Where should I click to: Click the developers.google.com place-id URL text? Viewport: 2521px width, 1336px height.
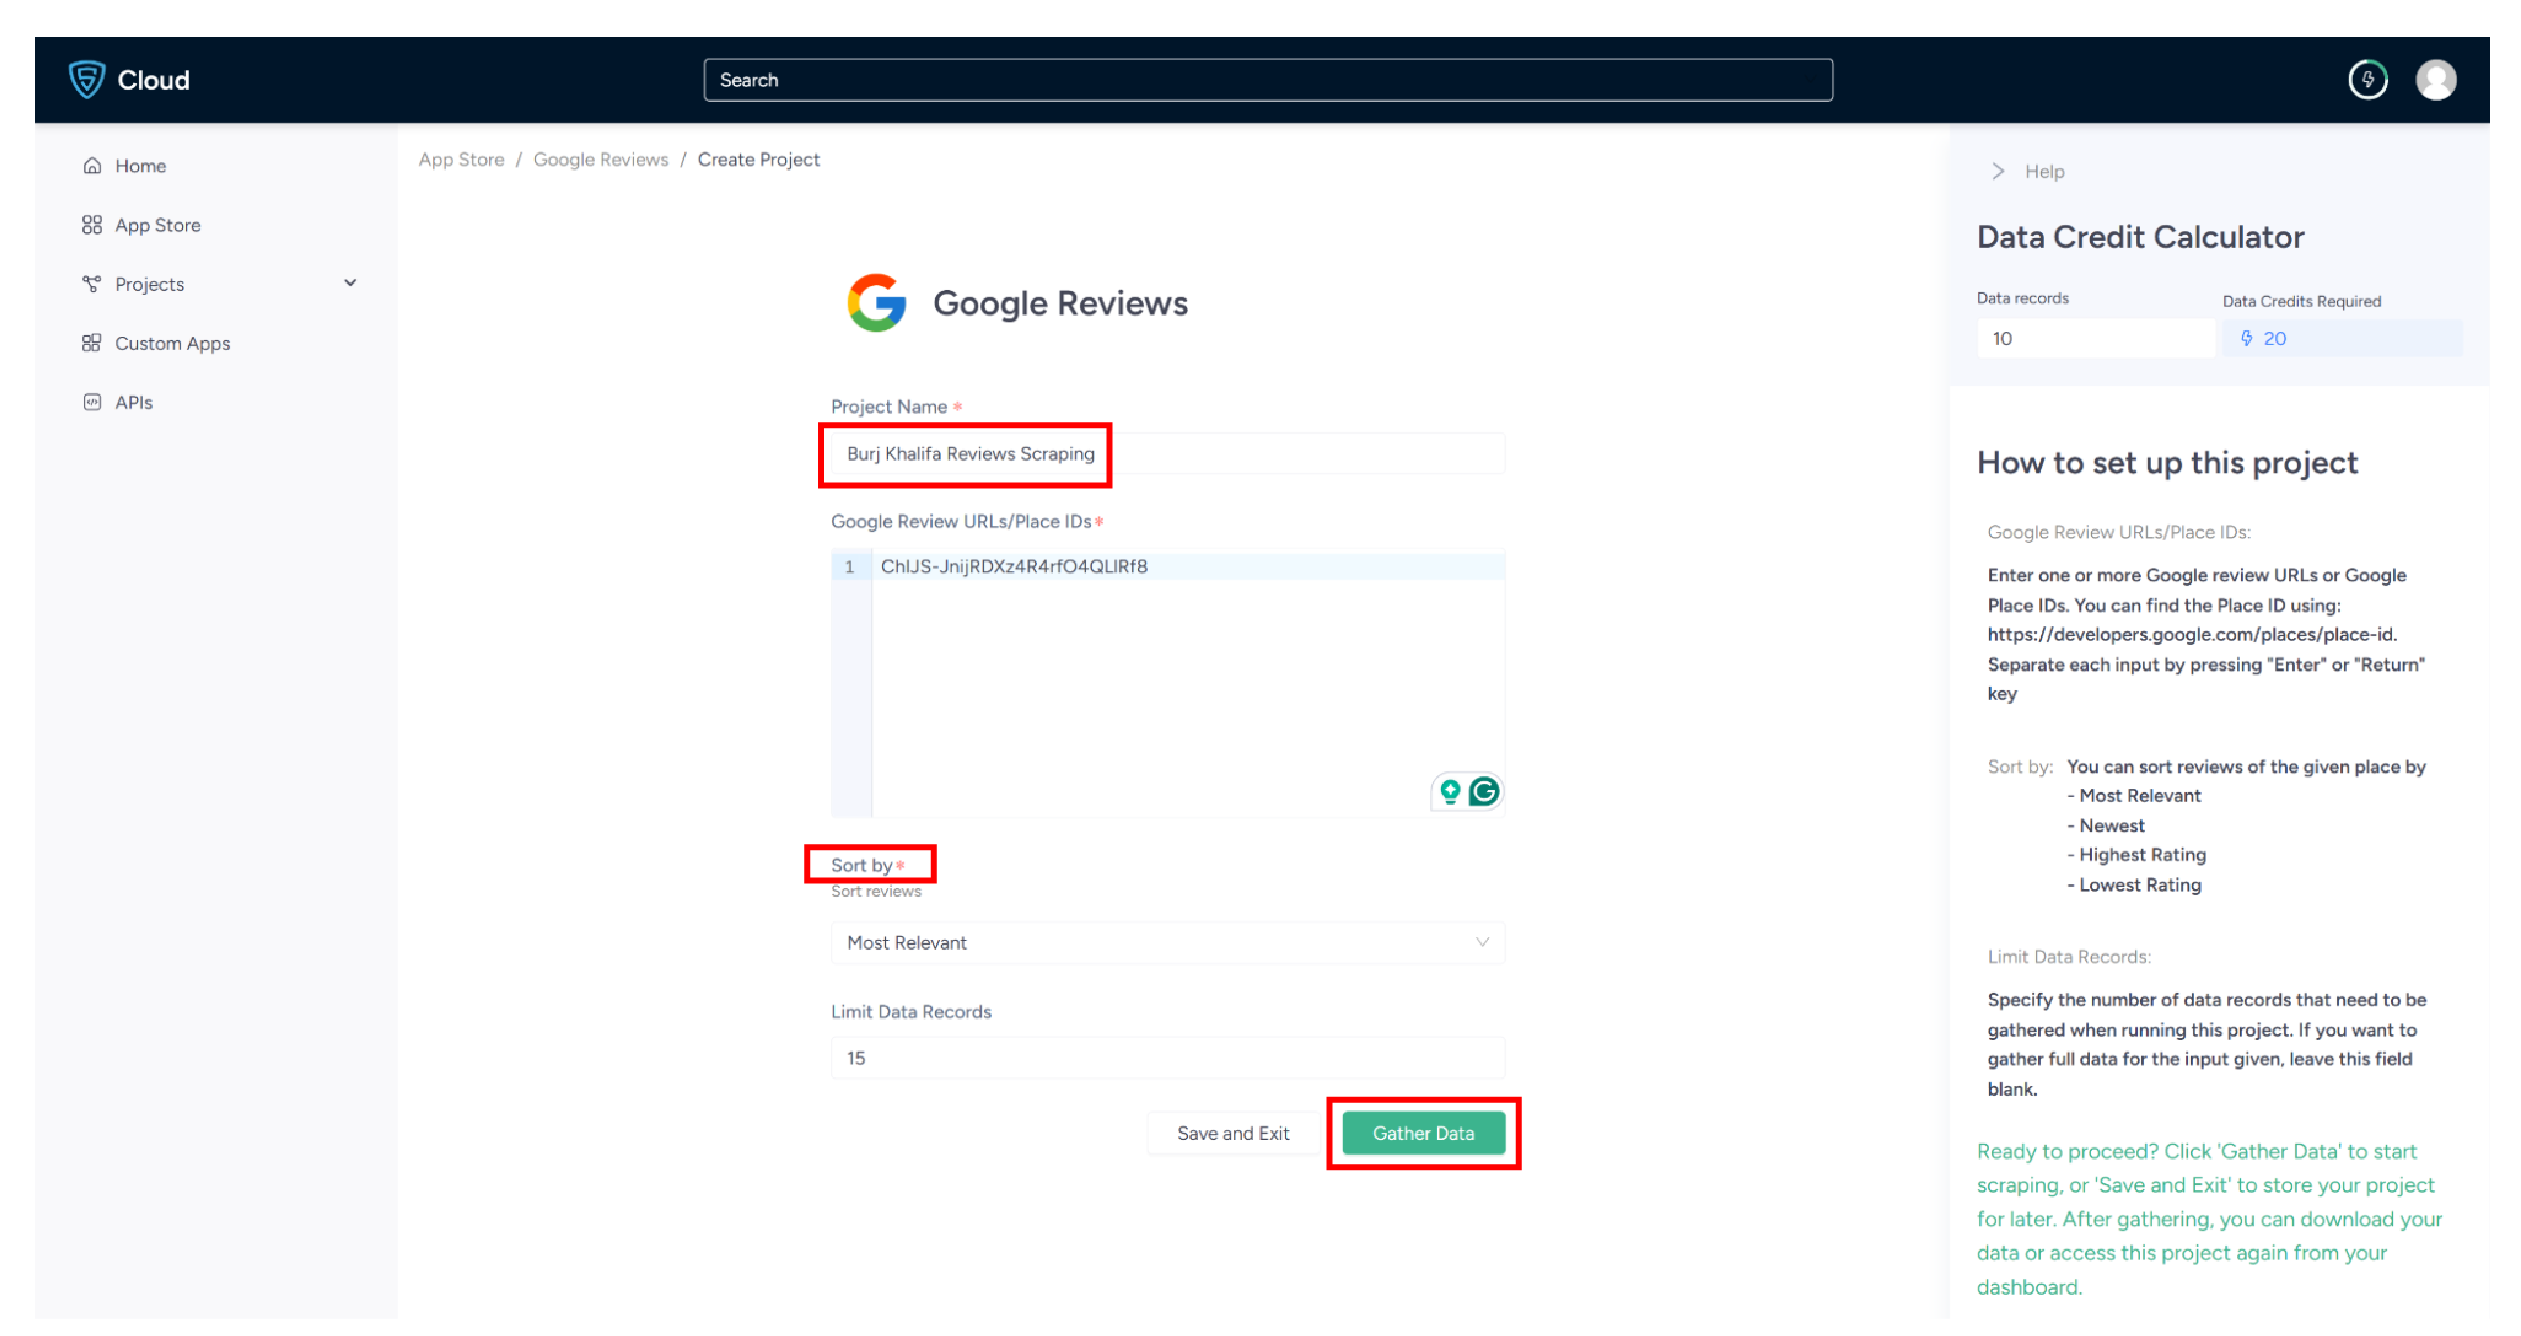(2191, 634)
